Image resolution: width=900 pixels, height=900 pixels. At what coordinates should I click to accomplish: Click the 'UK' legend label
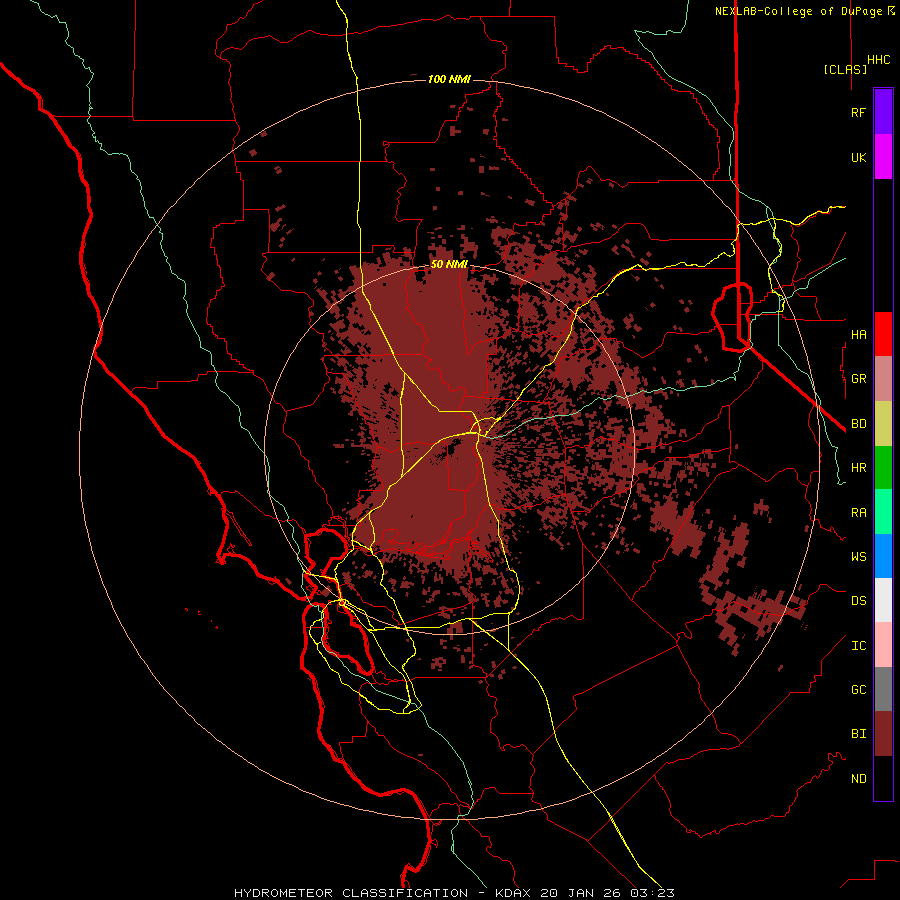tap(858, 157)
